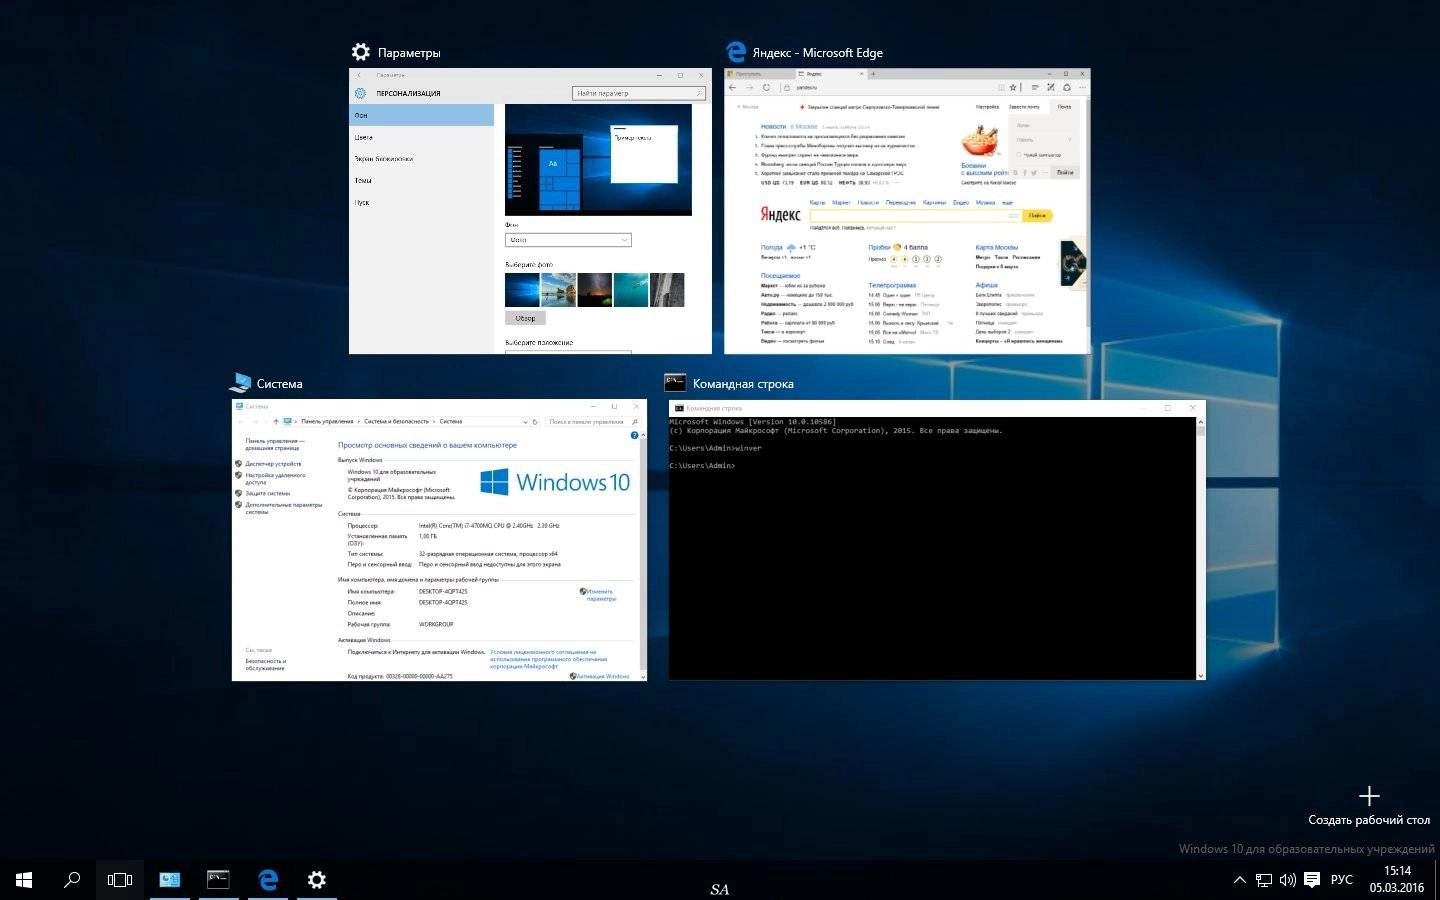Toggle the Task View taskbar button
This screenshot has width=1440, height=900.
coord(120,880)
